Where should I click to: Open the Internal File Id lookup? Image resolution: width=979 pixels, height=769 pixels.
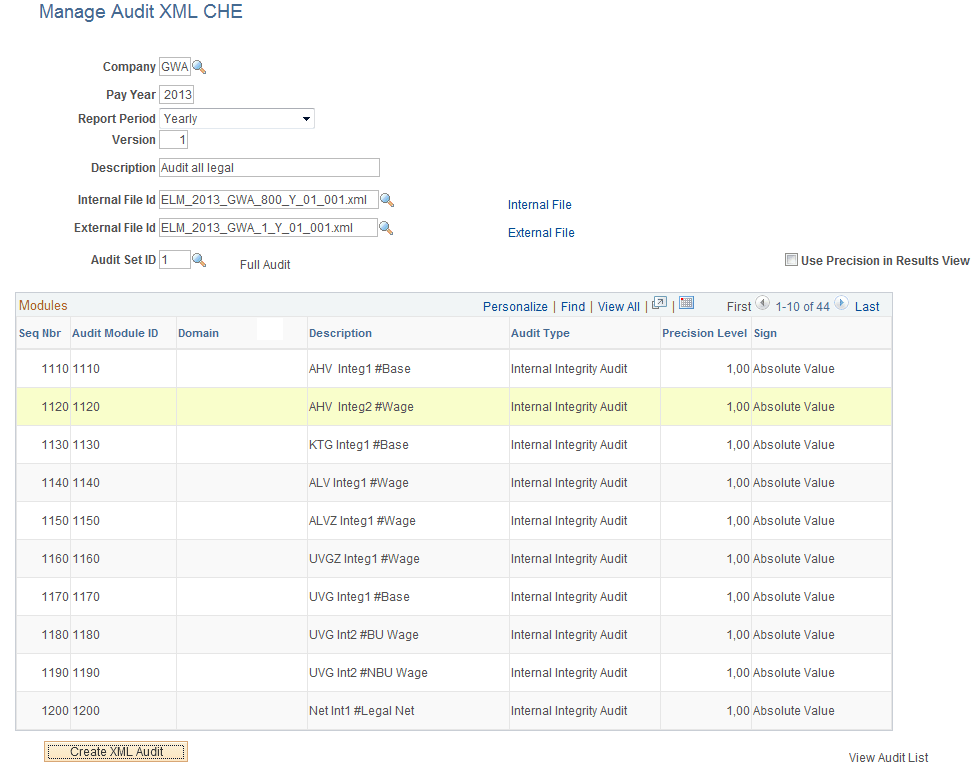(x=387, y=199)
